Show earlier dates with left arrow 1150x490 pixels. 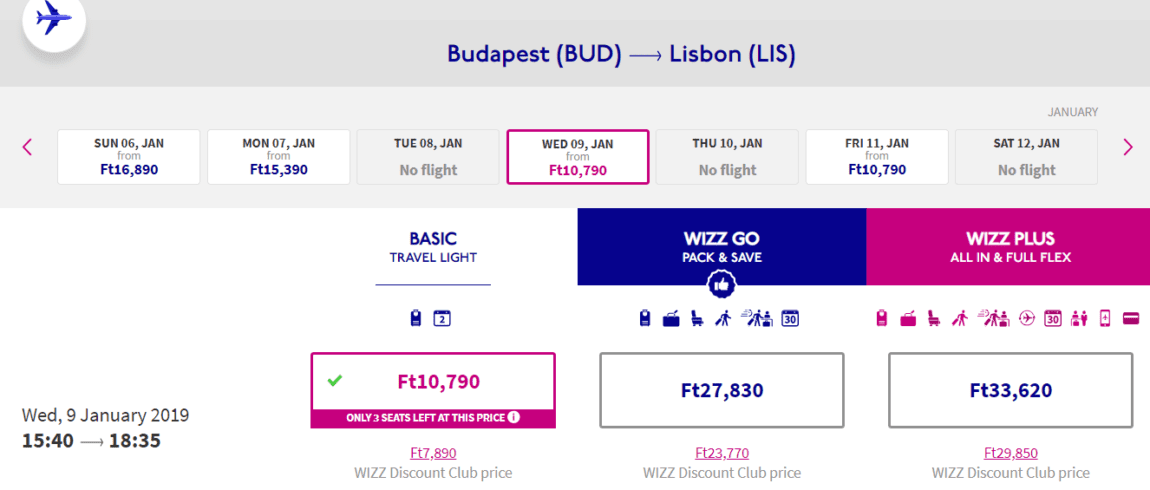[27, 147]
